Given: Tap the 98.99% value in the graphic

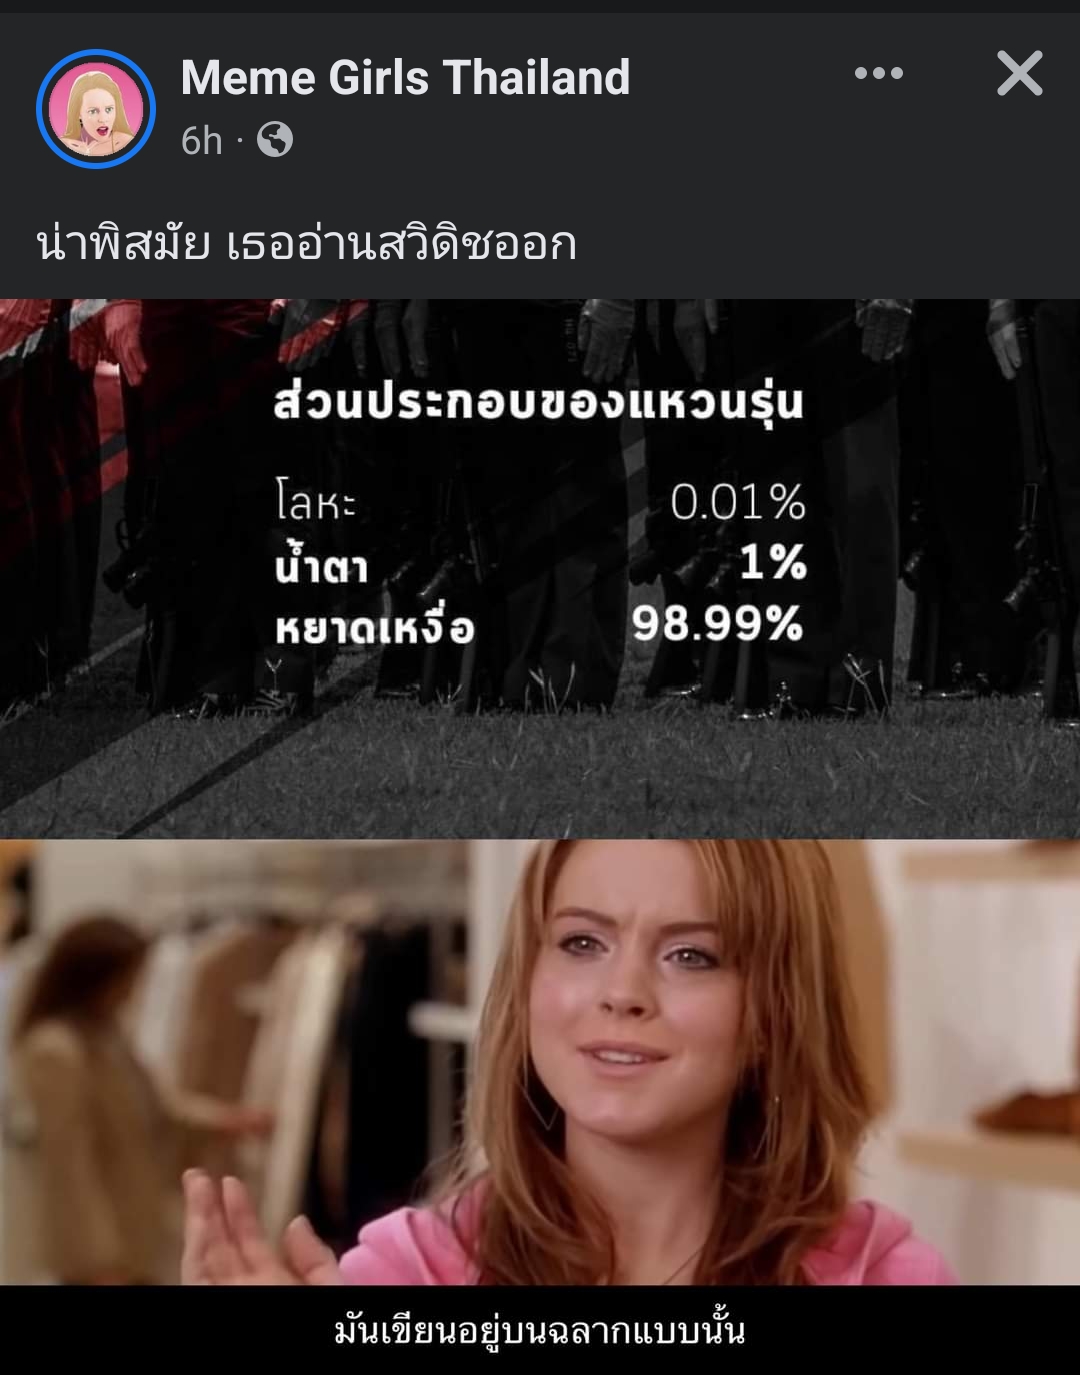Looking at the screenshot, I should (x=717, y=623).
